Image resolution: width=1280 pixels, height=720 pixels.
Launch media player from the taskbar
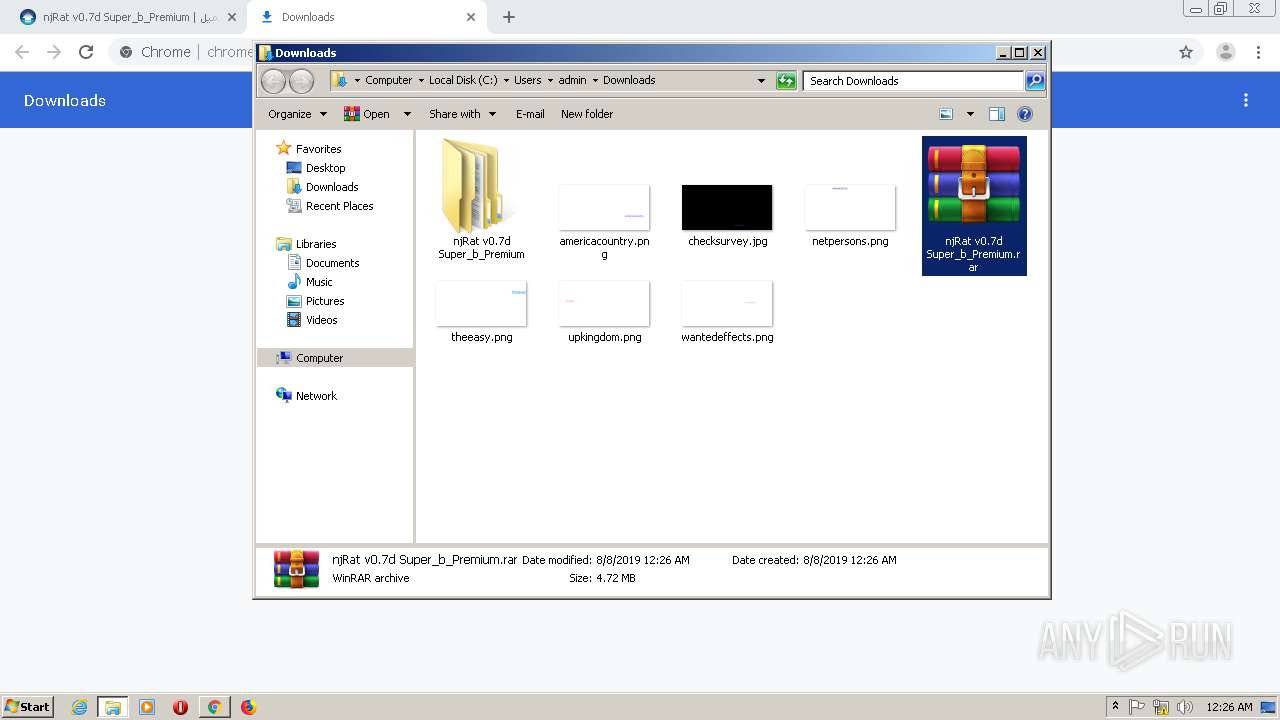pos(147,707)
